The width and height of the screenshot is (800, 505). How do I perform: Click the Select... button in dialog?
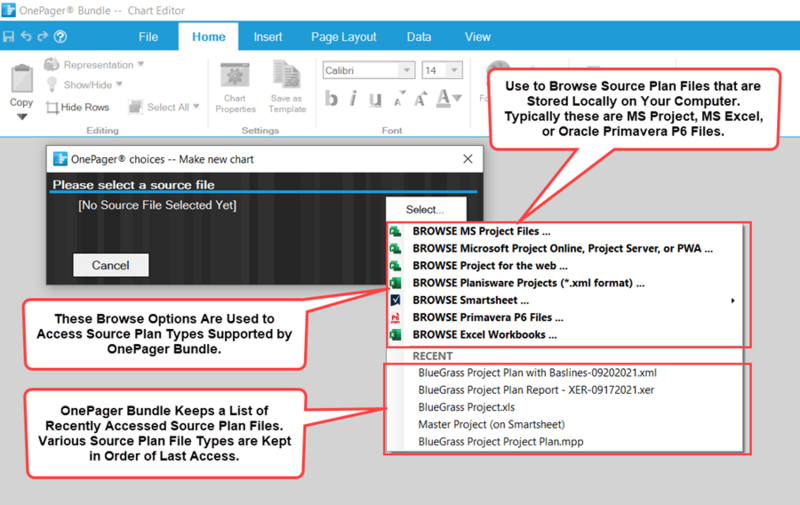click(x=426, y=209)
